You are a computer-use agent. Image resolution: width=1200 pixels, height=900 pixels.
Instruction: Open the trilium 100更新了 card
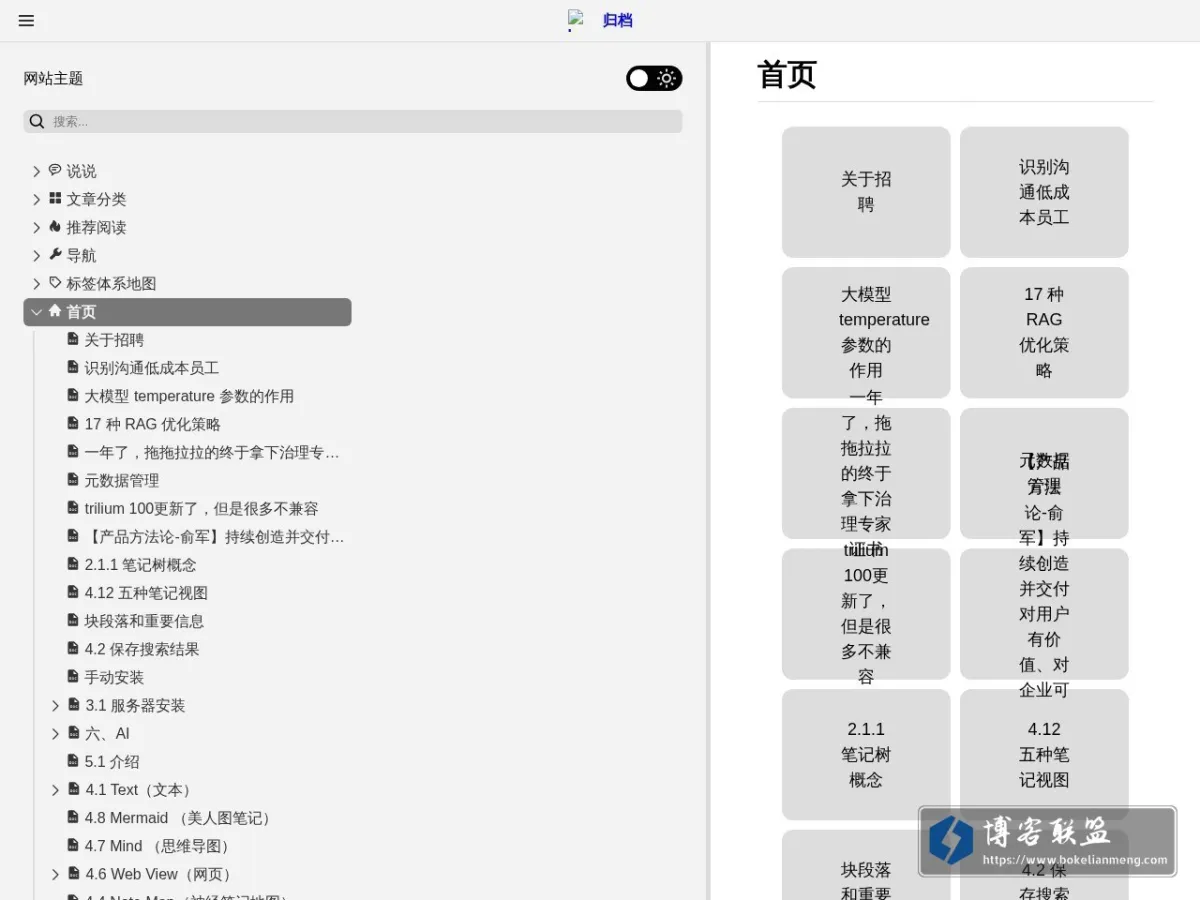pos(866,614)
